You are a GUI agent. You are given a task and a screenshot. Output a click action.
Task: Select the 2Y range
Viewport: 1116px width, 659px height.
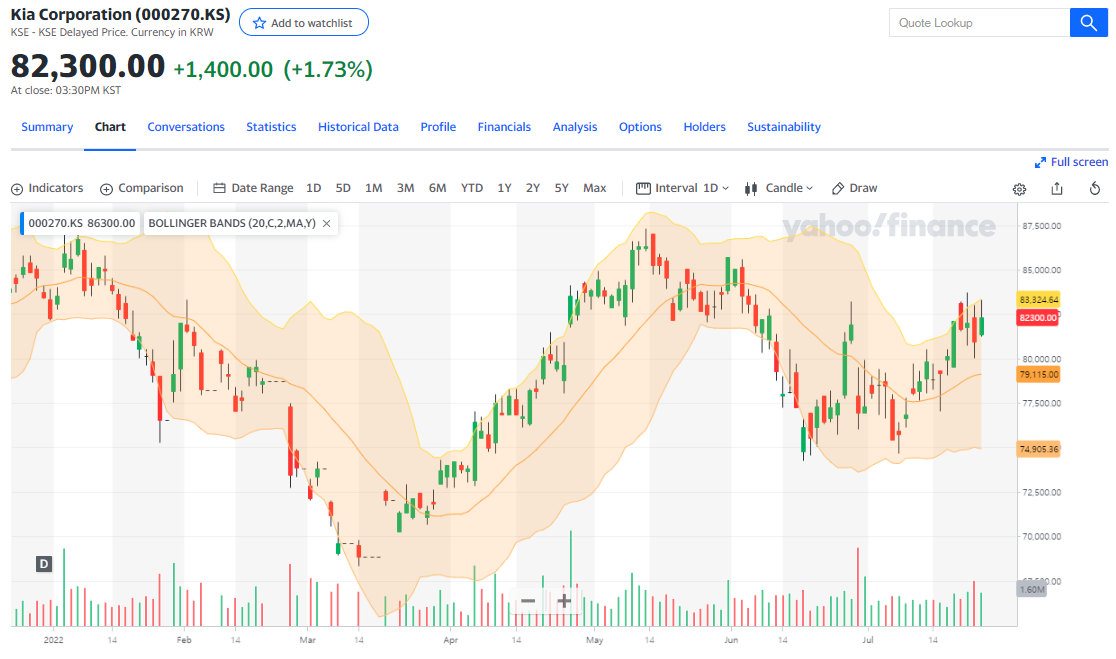pos(533,188)
